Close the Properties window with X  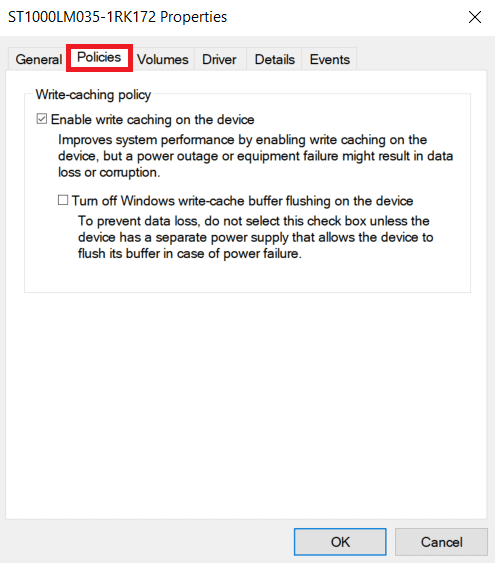[x=475, y=17]
